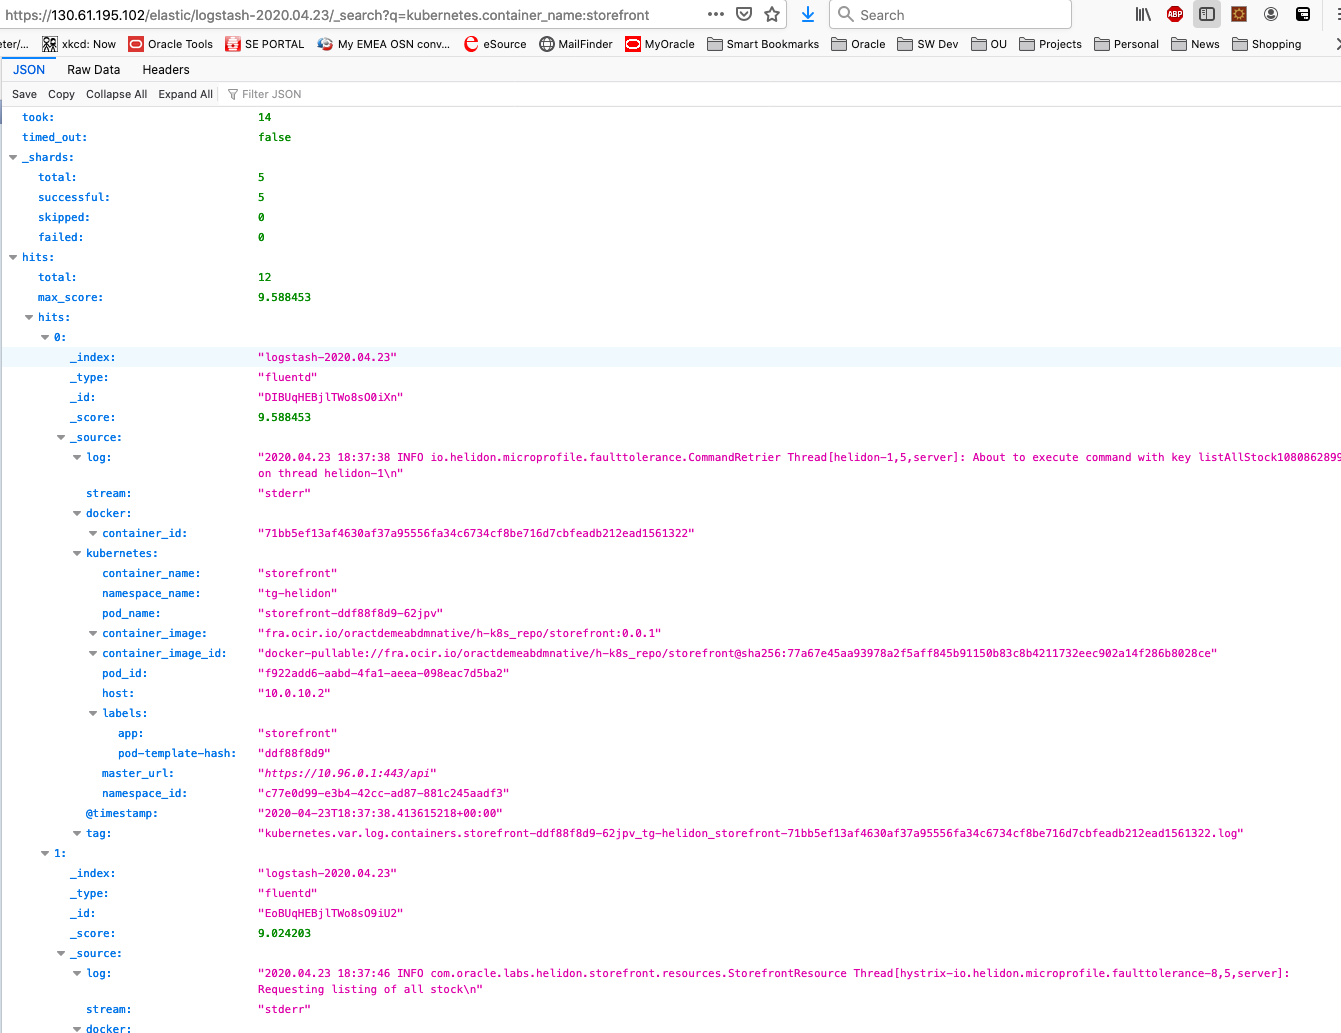Open the Oracle bookmarks folder

[x=859, y=44]
